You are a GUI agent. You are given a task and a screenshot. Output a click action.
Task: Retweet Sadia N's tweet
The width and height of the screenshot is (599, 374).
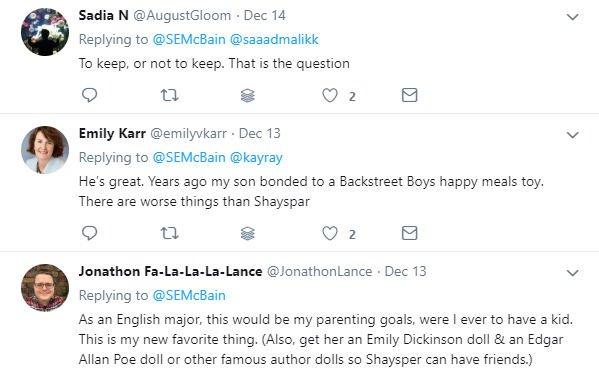(x=169, y=95)
